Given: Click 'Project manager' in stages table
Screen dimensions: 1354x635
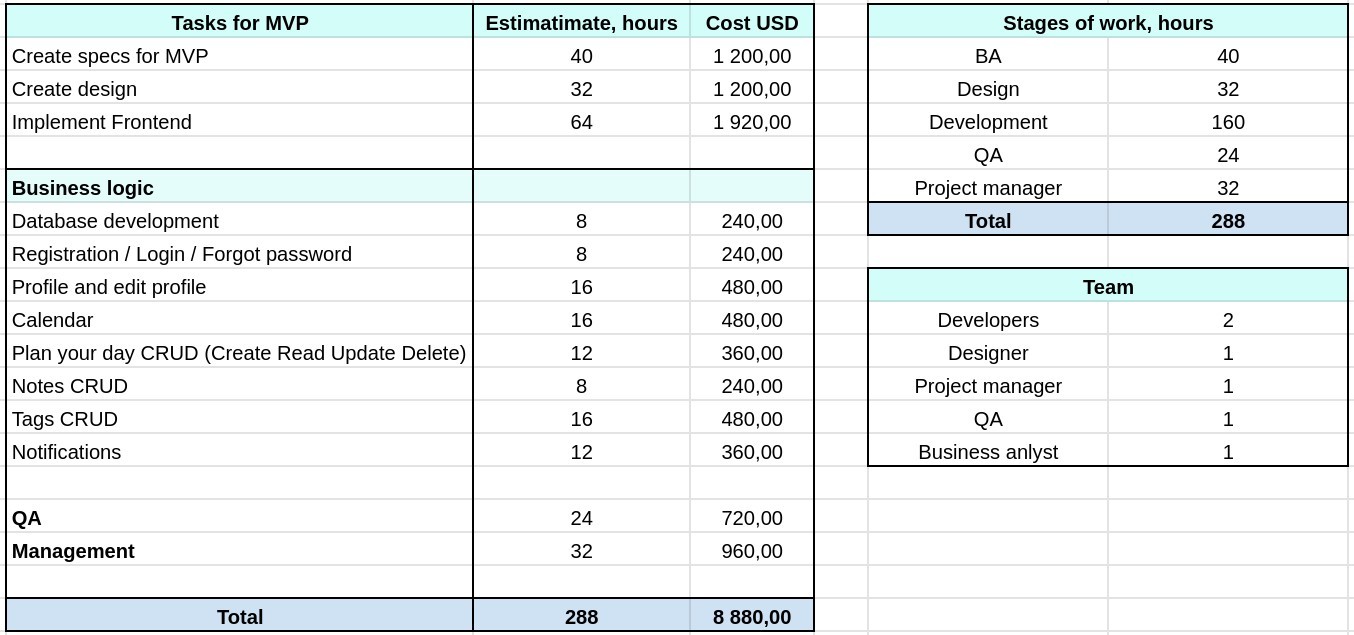Looking at the screenshot, I should pos(988,188).
